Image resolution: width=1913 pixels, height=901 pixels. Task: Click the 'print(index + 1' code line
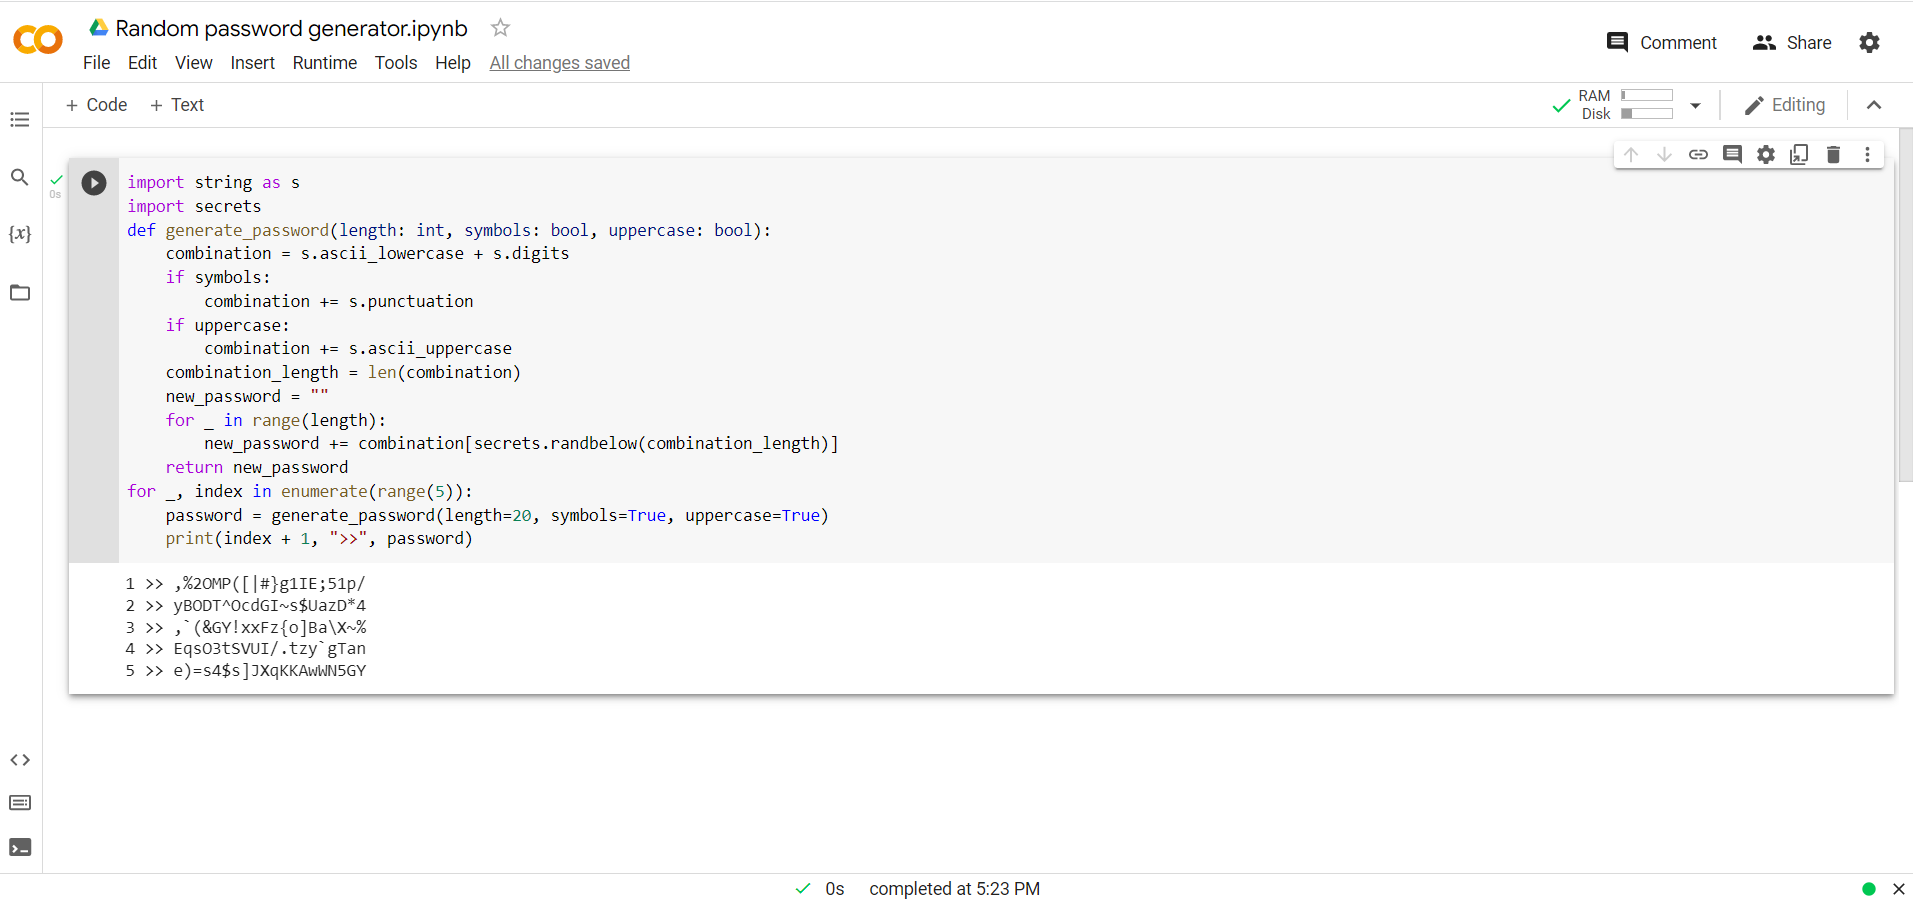coord(319,538)
